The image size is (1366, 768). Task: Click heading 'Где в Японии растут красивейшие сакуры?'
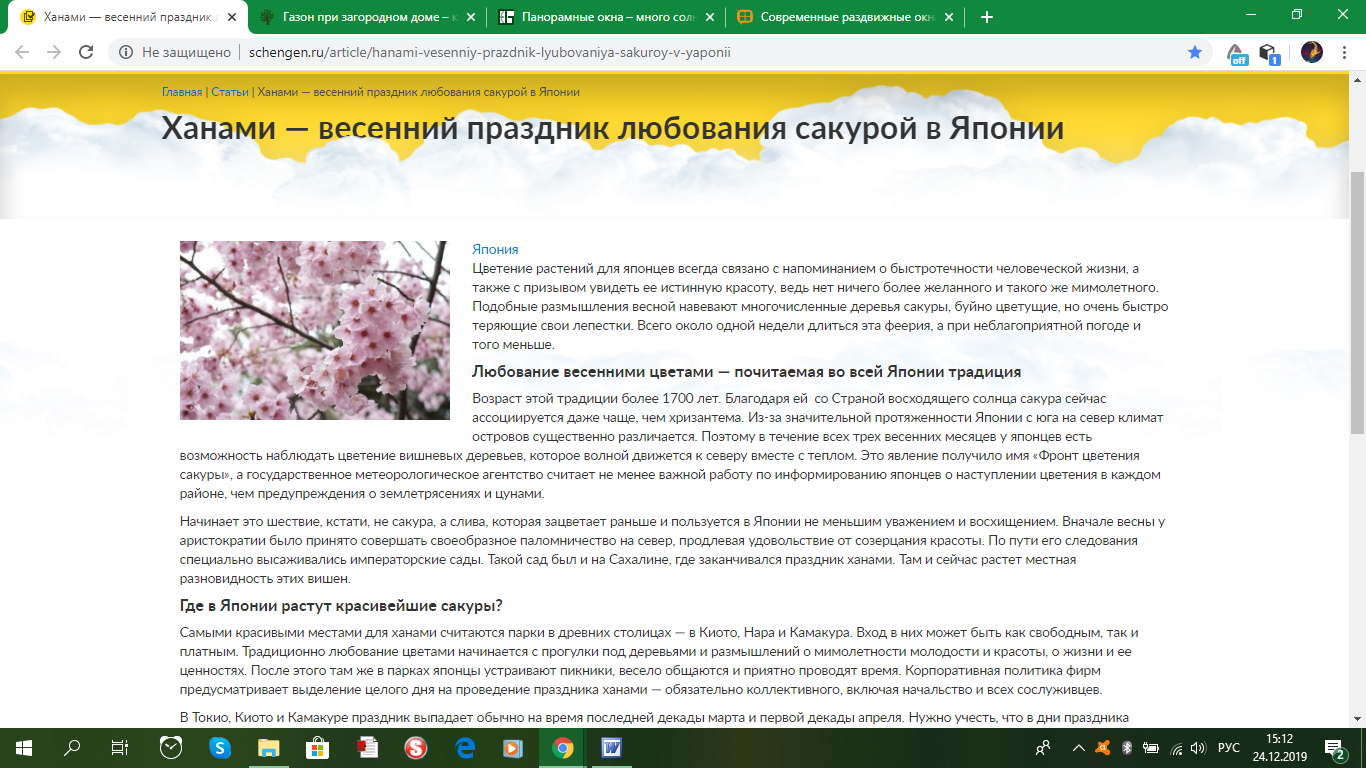(x=341, y=606)
